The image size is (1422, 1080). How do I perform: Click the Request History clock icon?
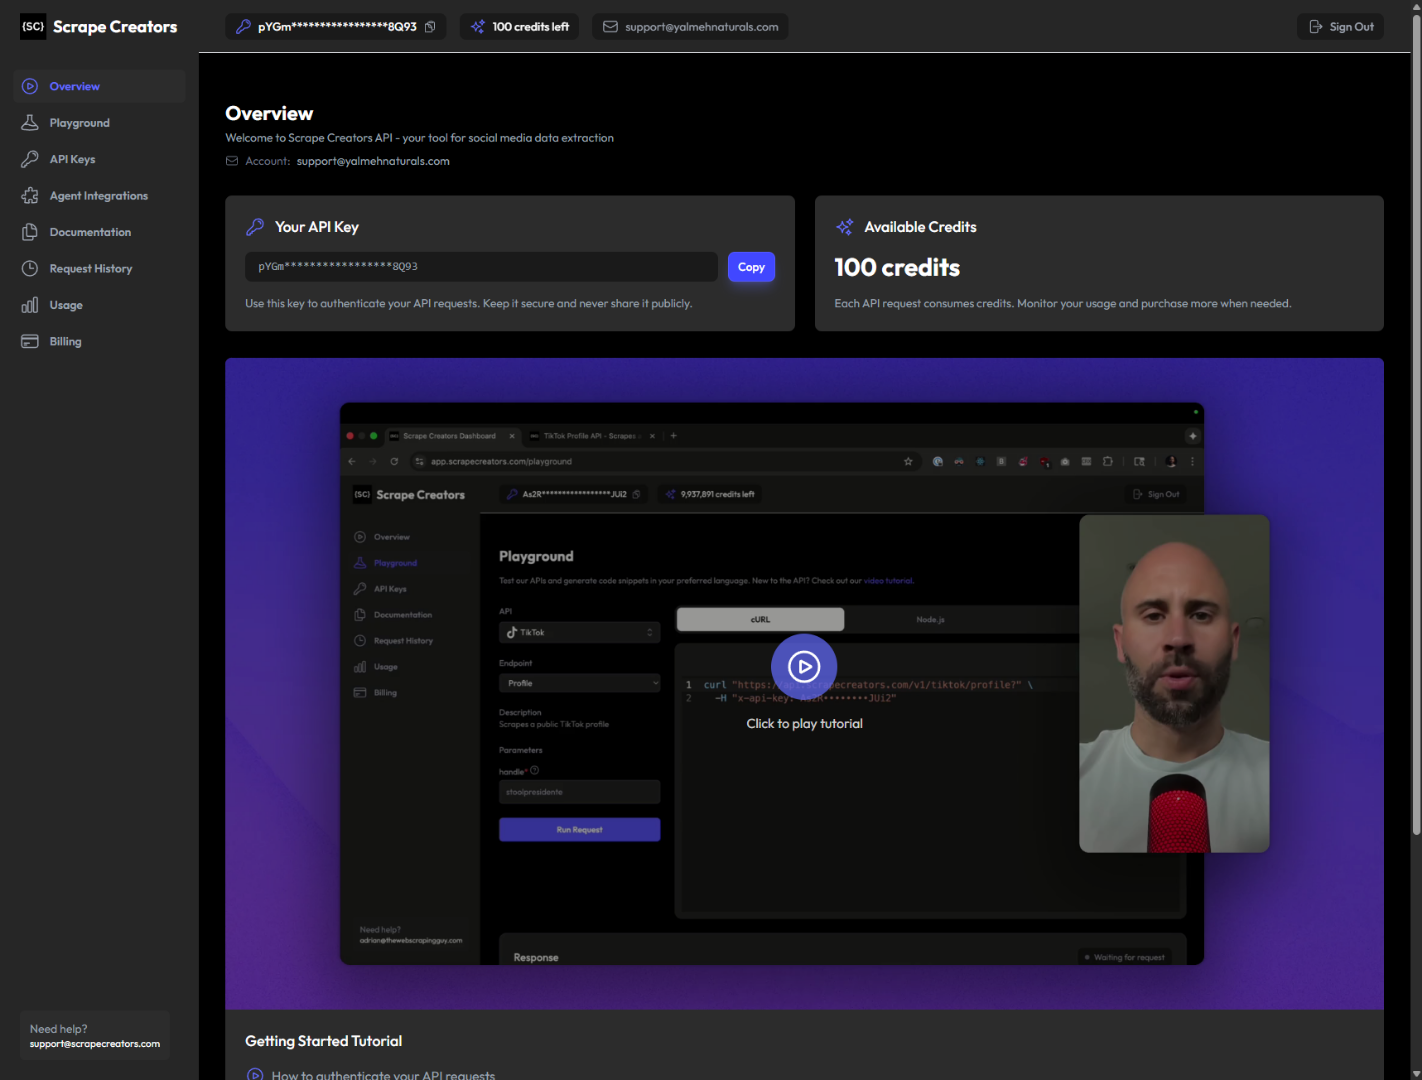coord(30,269)
